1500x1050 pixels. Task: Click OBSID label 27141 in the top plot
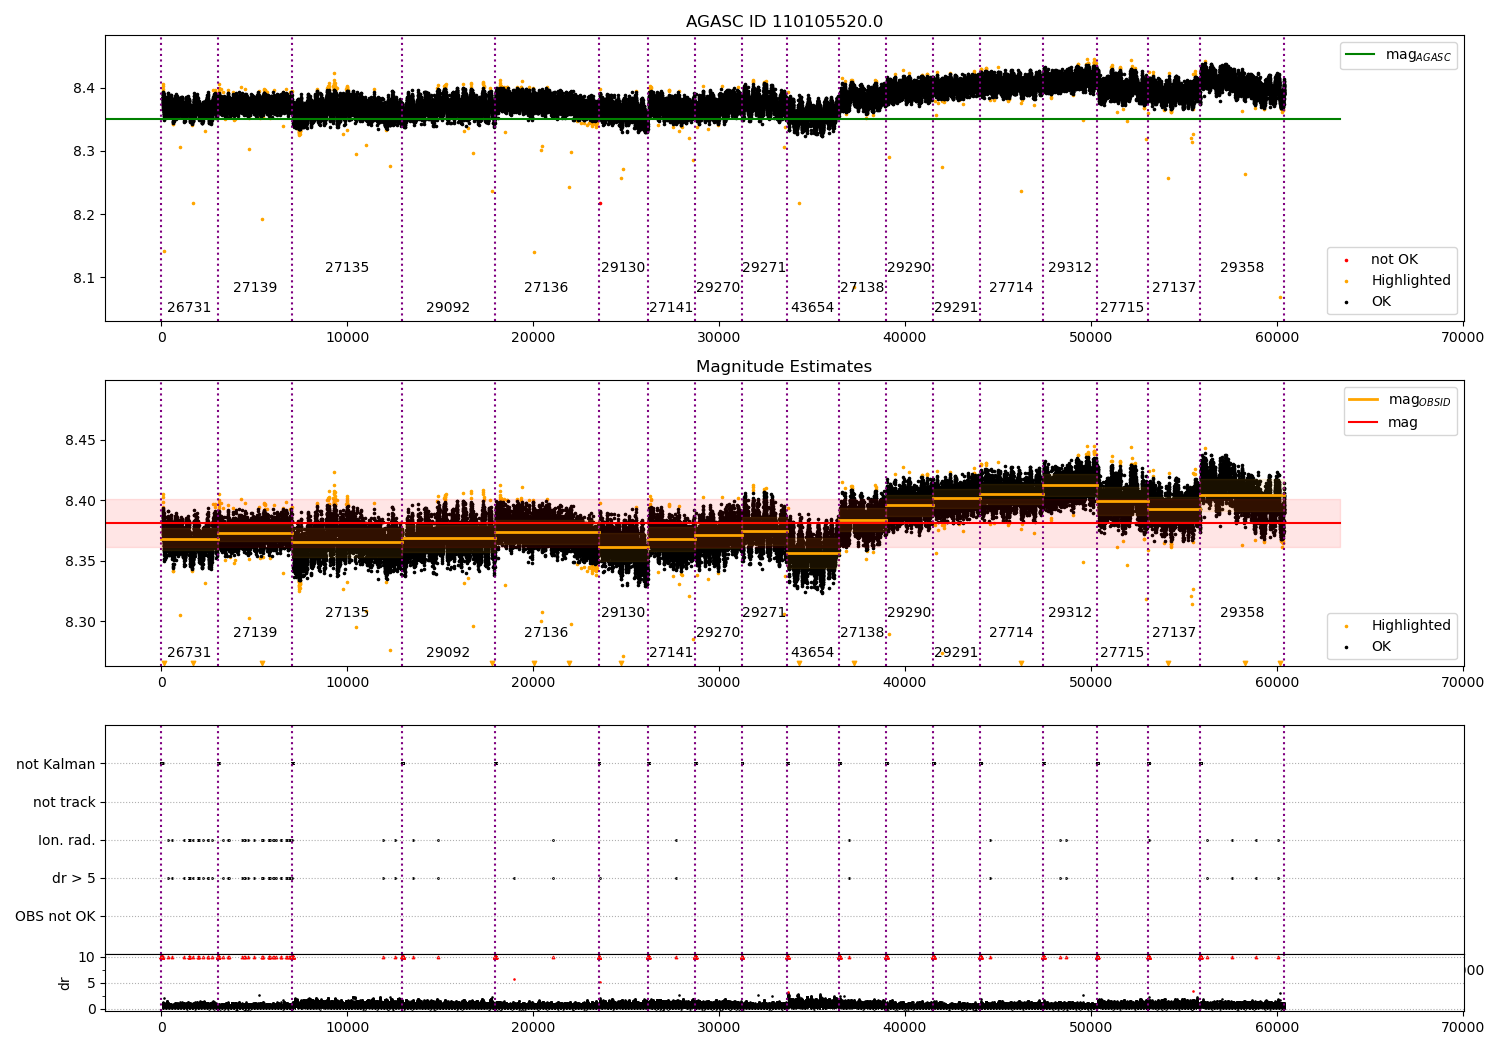[671, 307]
